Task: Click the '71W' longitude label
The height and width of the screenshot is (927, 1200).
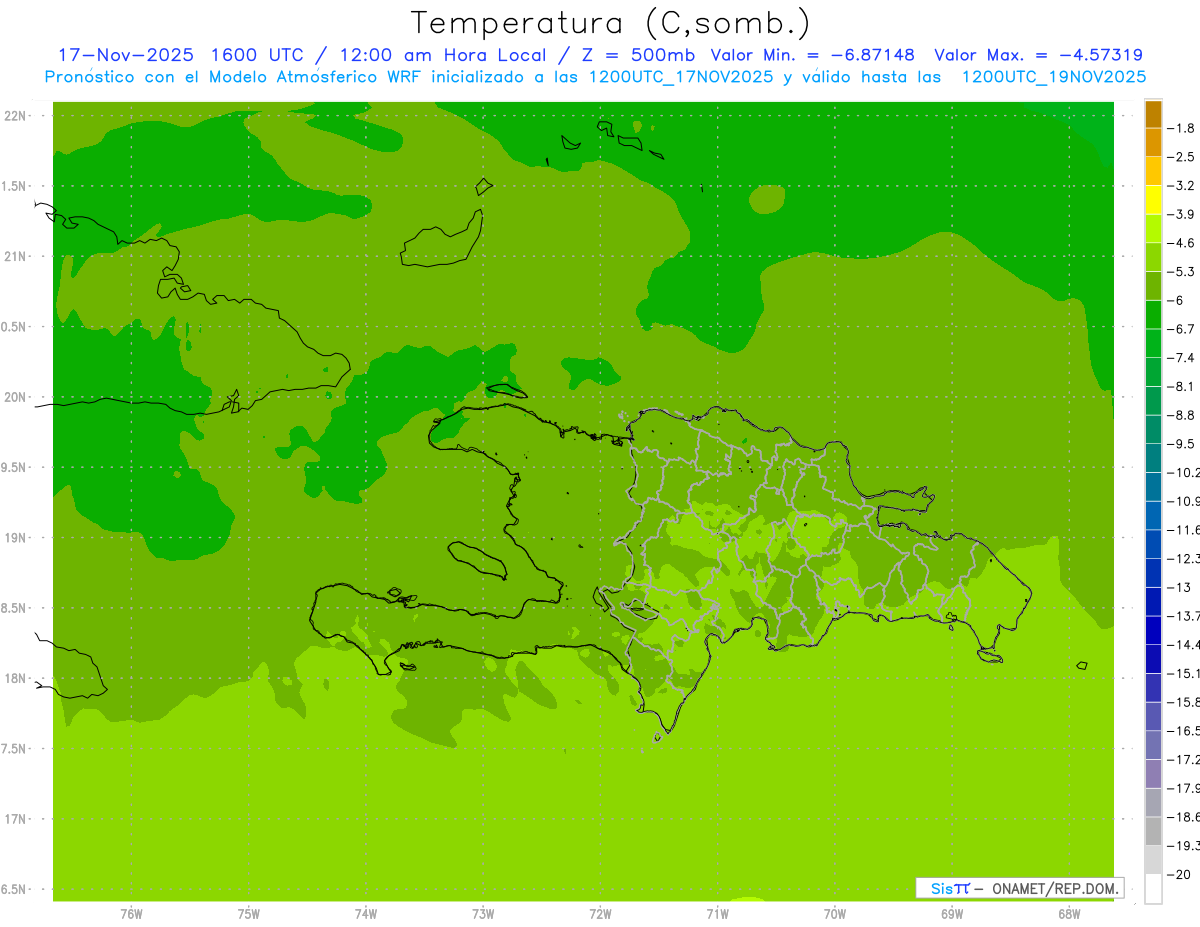Action: coord(717,914)
